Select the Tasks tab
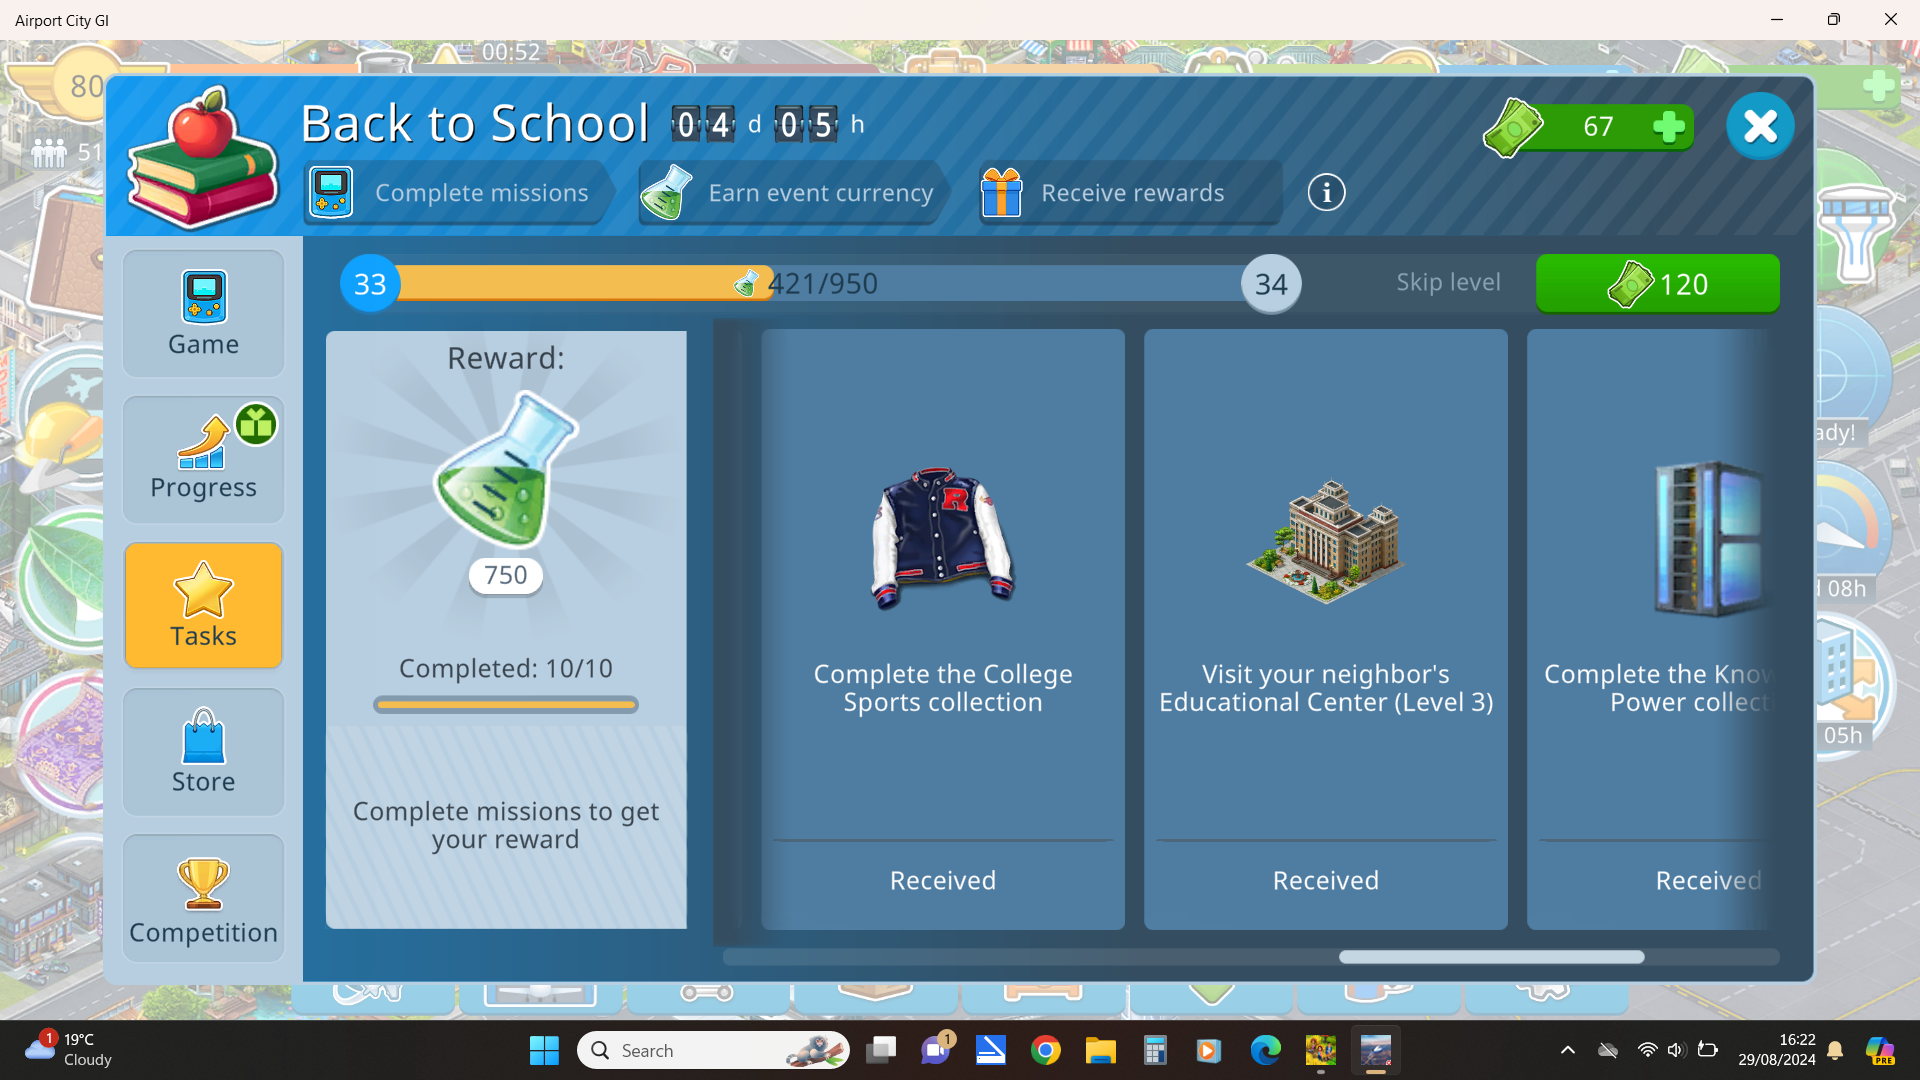This screenshot has height=1080, width=1920. pos(203,605)
